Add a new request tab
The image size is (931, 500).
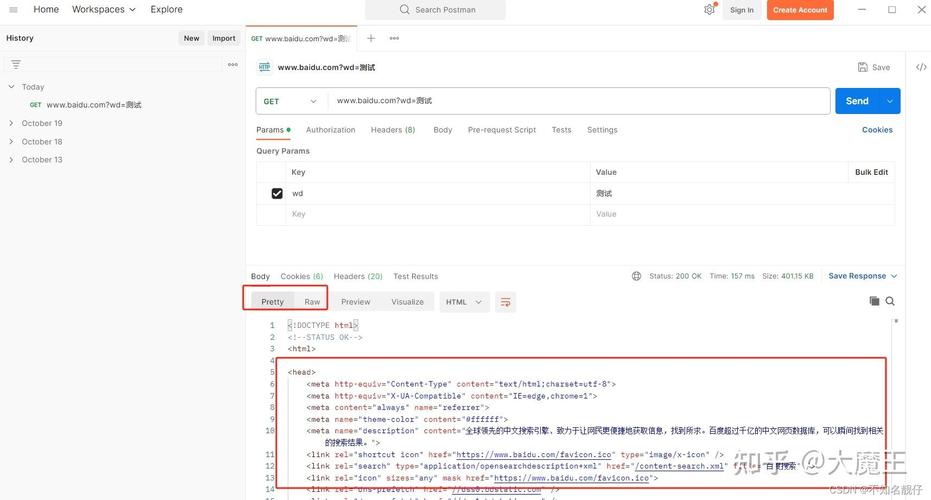(371, 38)
